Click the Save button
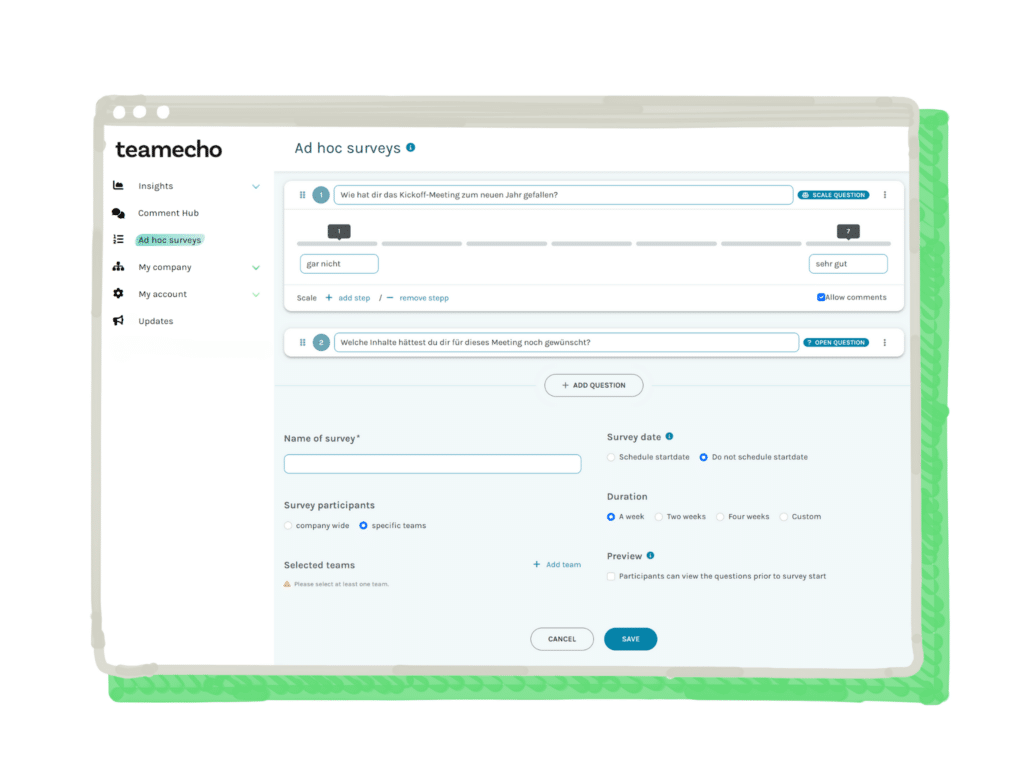This screenshot has width=1024, height=768. click(630, 639)
